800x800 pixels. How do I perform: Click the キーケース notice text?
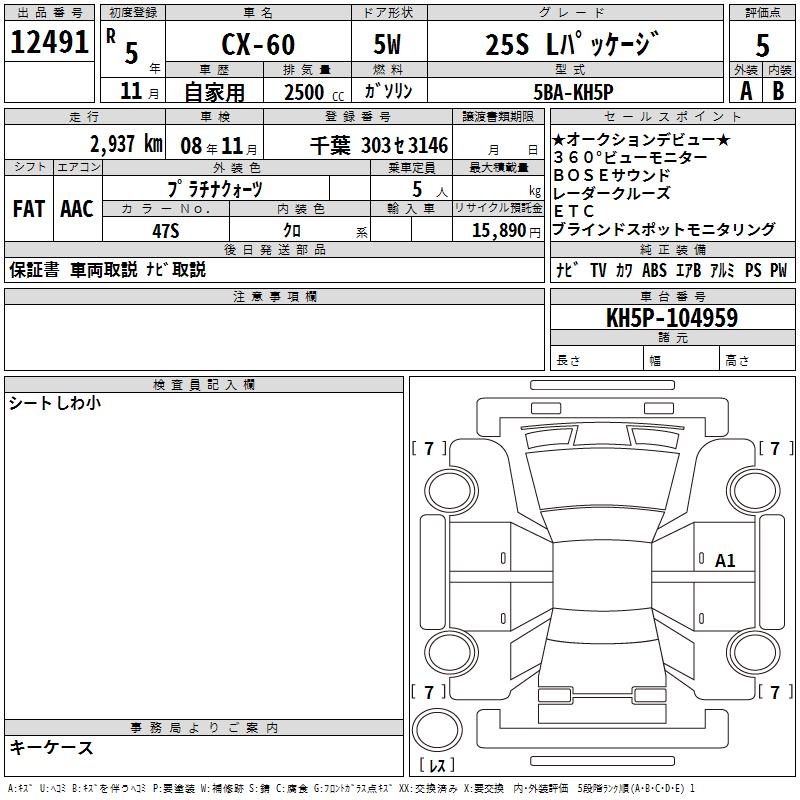[52, 747]
